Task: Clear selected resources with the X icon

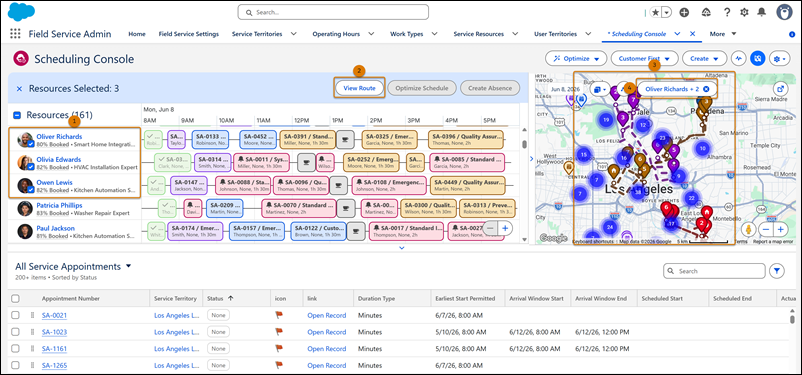Action: coord(19,89)
